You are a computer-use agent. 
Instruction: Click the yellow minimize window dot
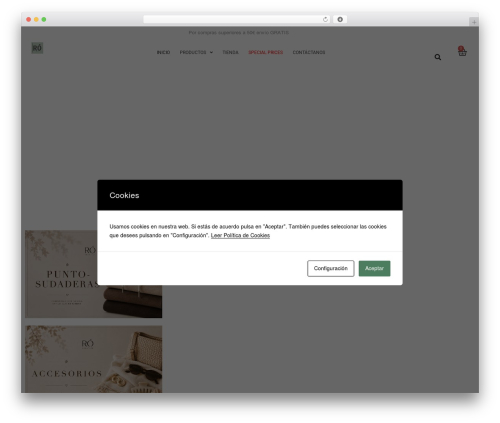[x=36, y=19]
